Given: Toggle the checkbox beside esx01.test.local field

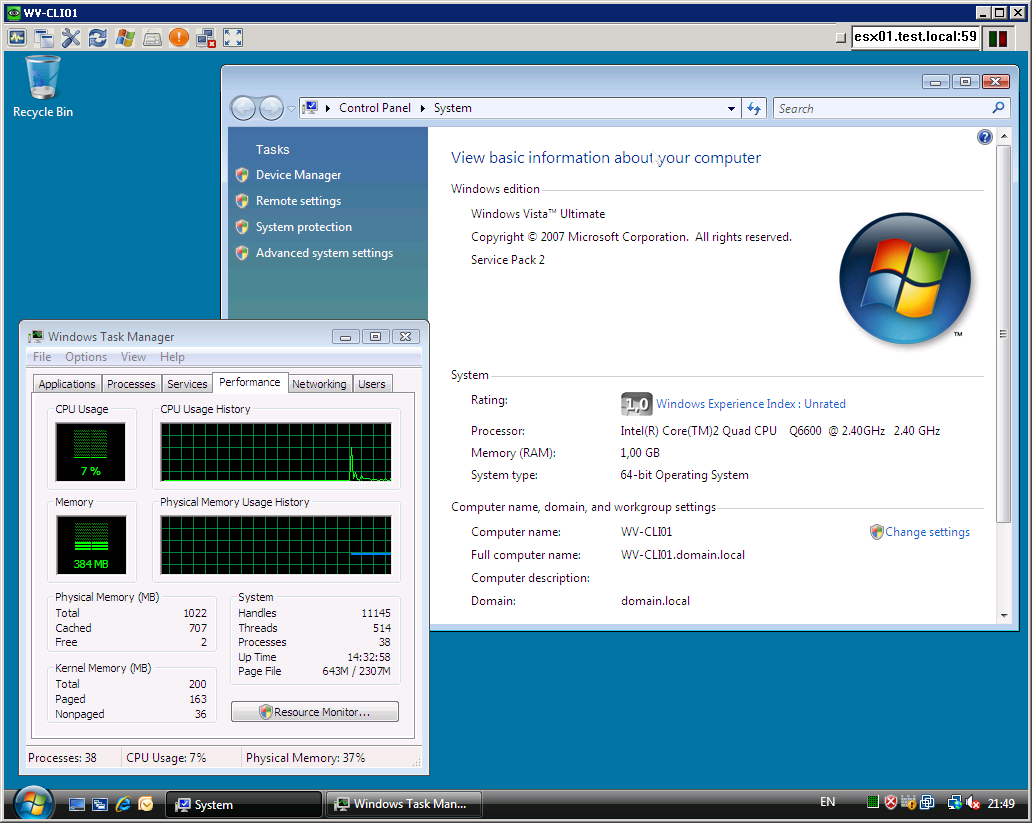Looking at the screenshot, I should 840,38.
